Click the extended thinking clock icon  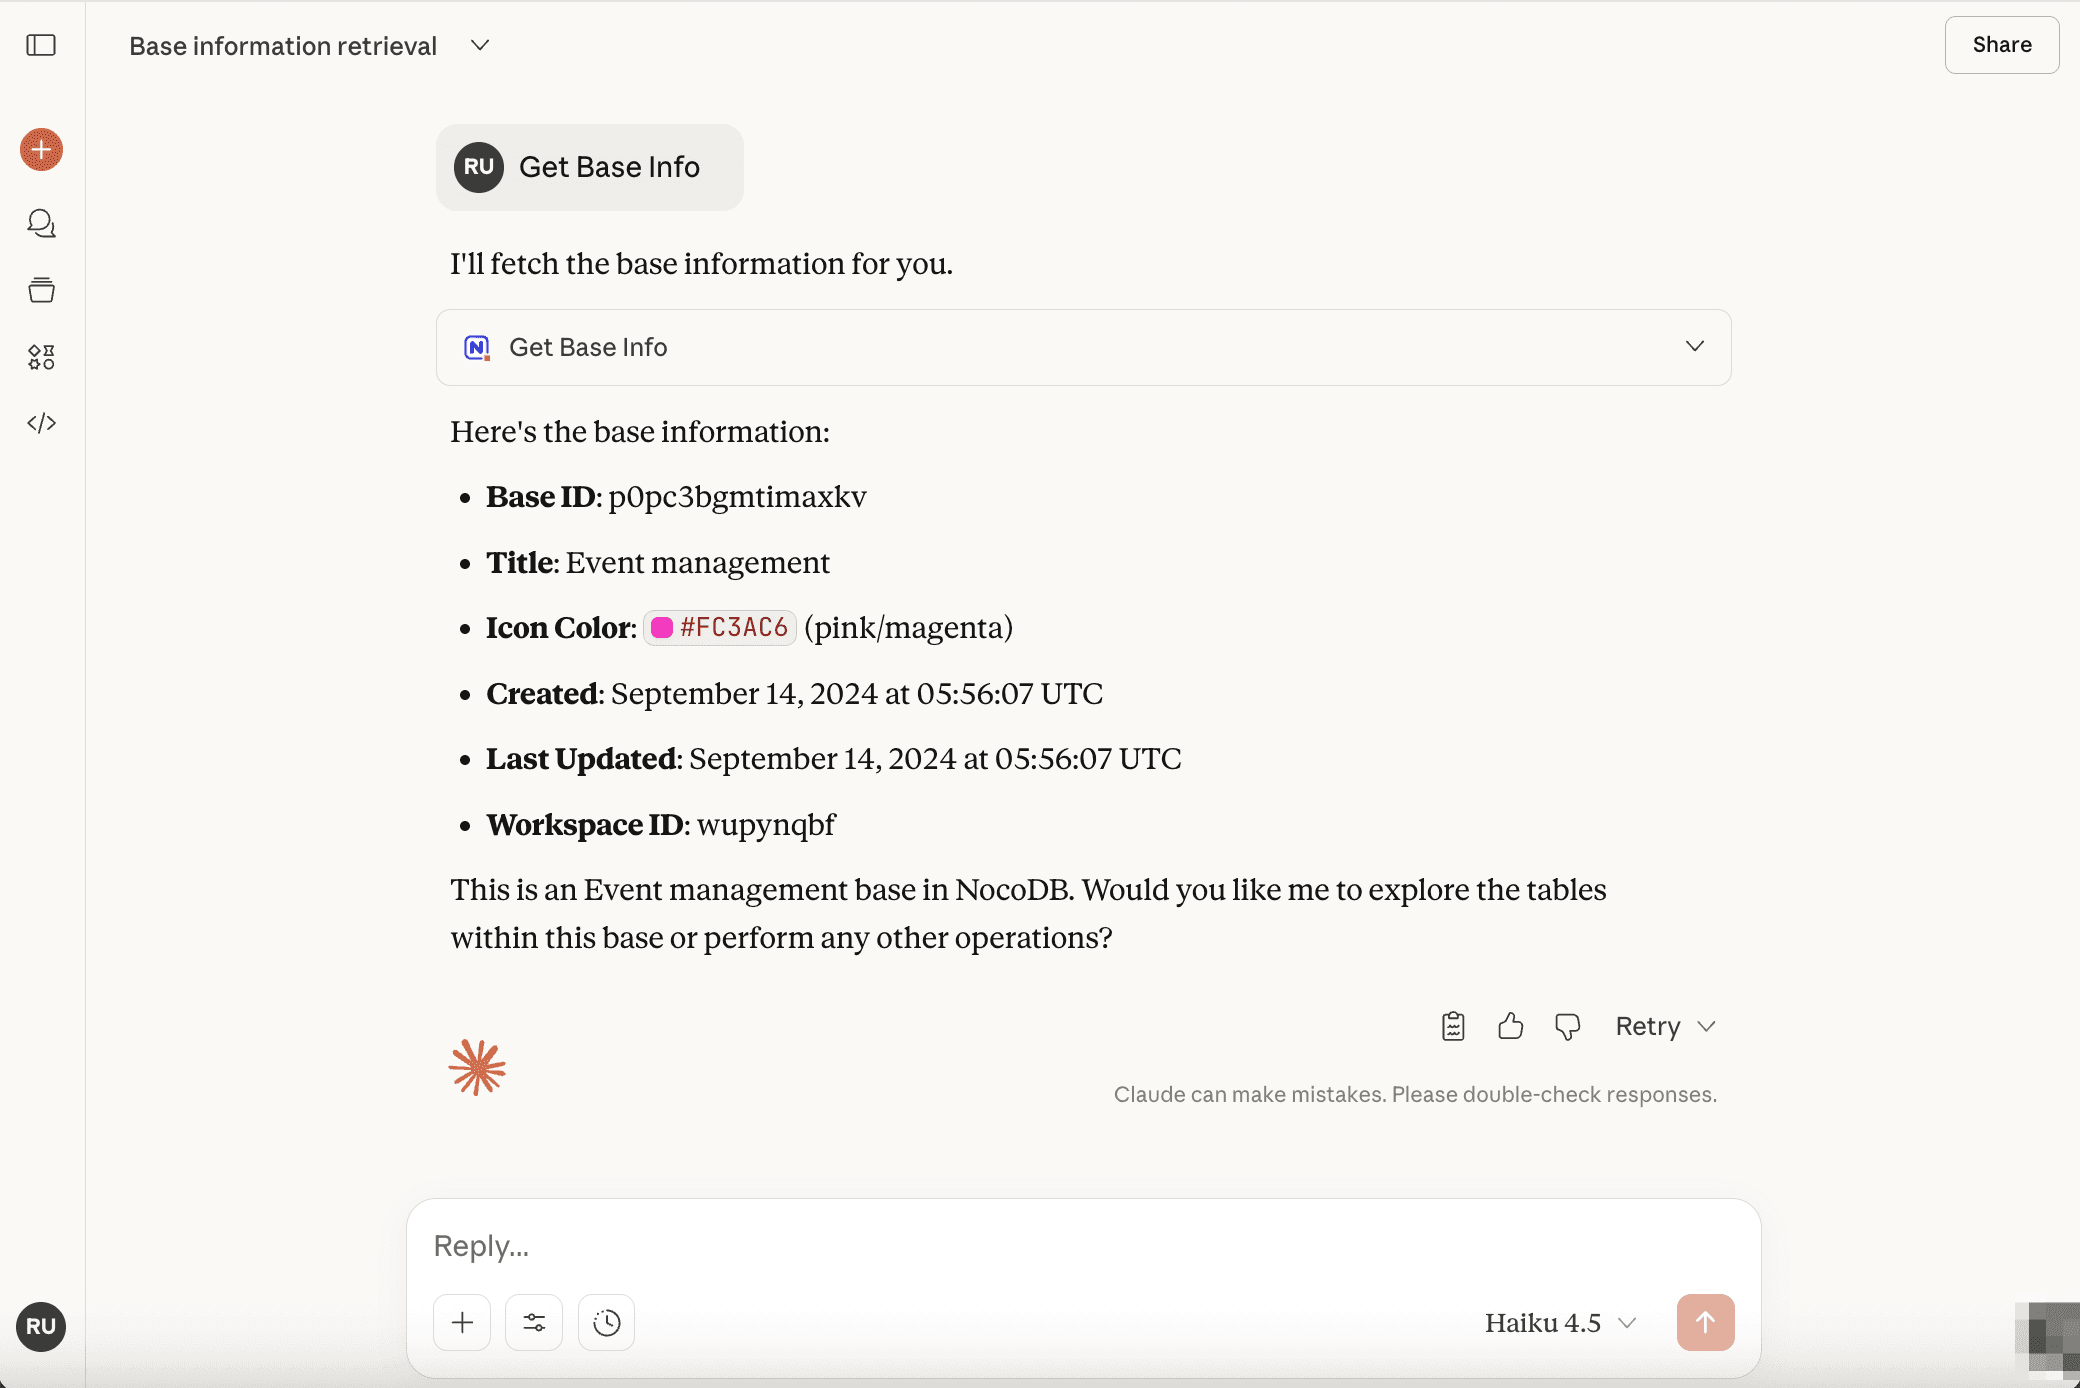coord(606,1323)
